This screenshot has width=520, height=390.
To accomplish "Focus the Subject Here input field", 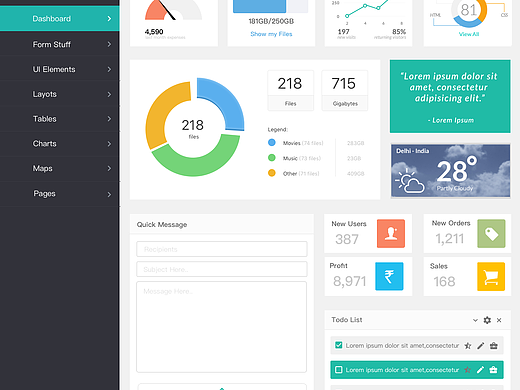I will tap(222, 269).
